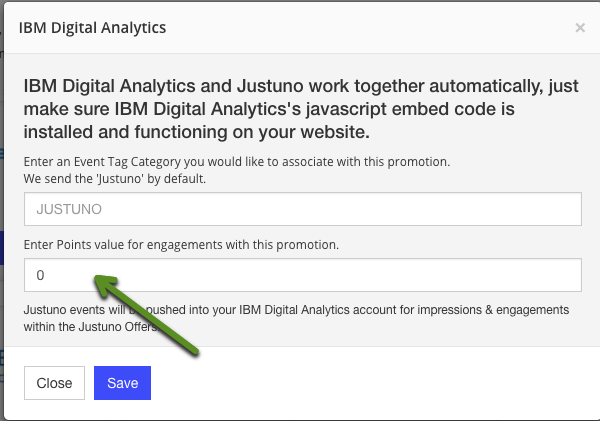Focus the Event Tag Category input field
600x421 pixels.
(x=303, y=210)
